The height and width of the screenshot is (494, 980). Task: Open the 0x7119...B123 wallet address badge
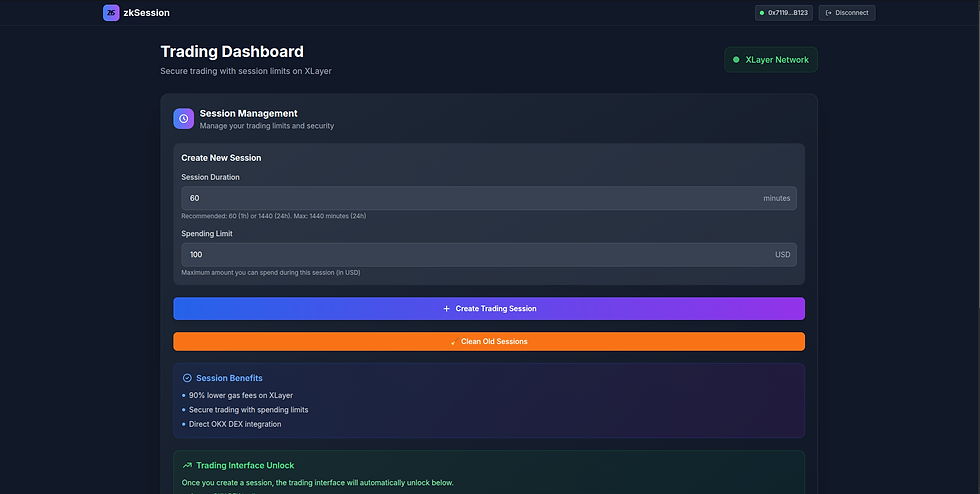(784, 13)
